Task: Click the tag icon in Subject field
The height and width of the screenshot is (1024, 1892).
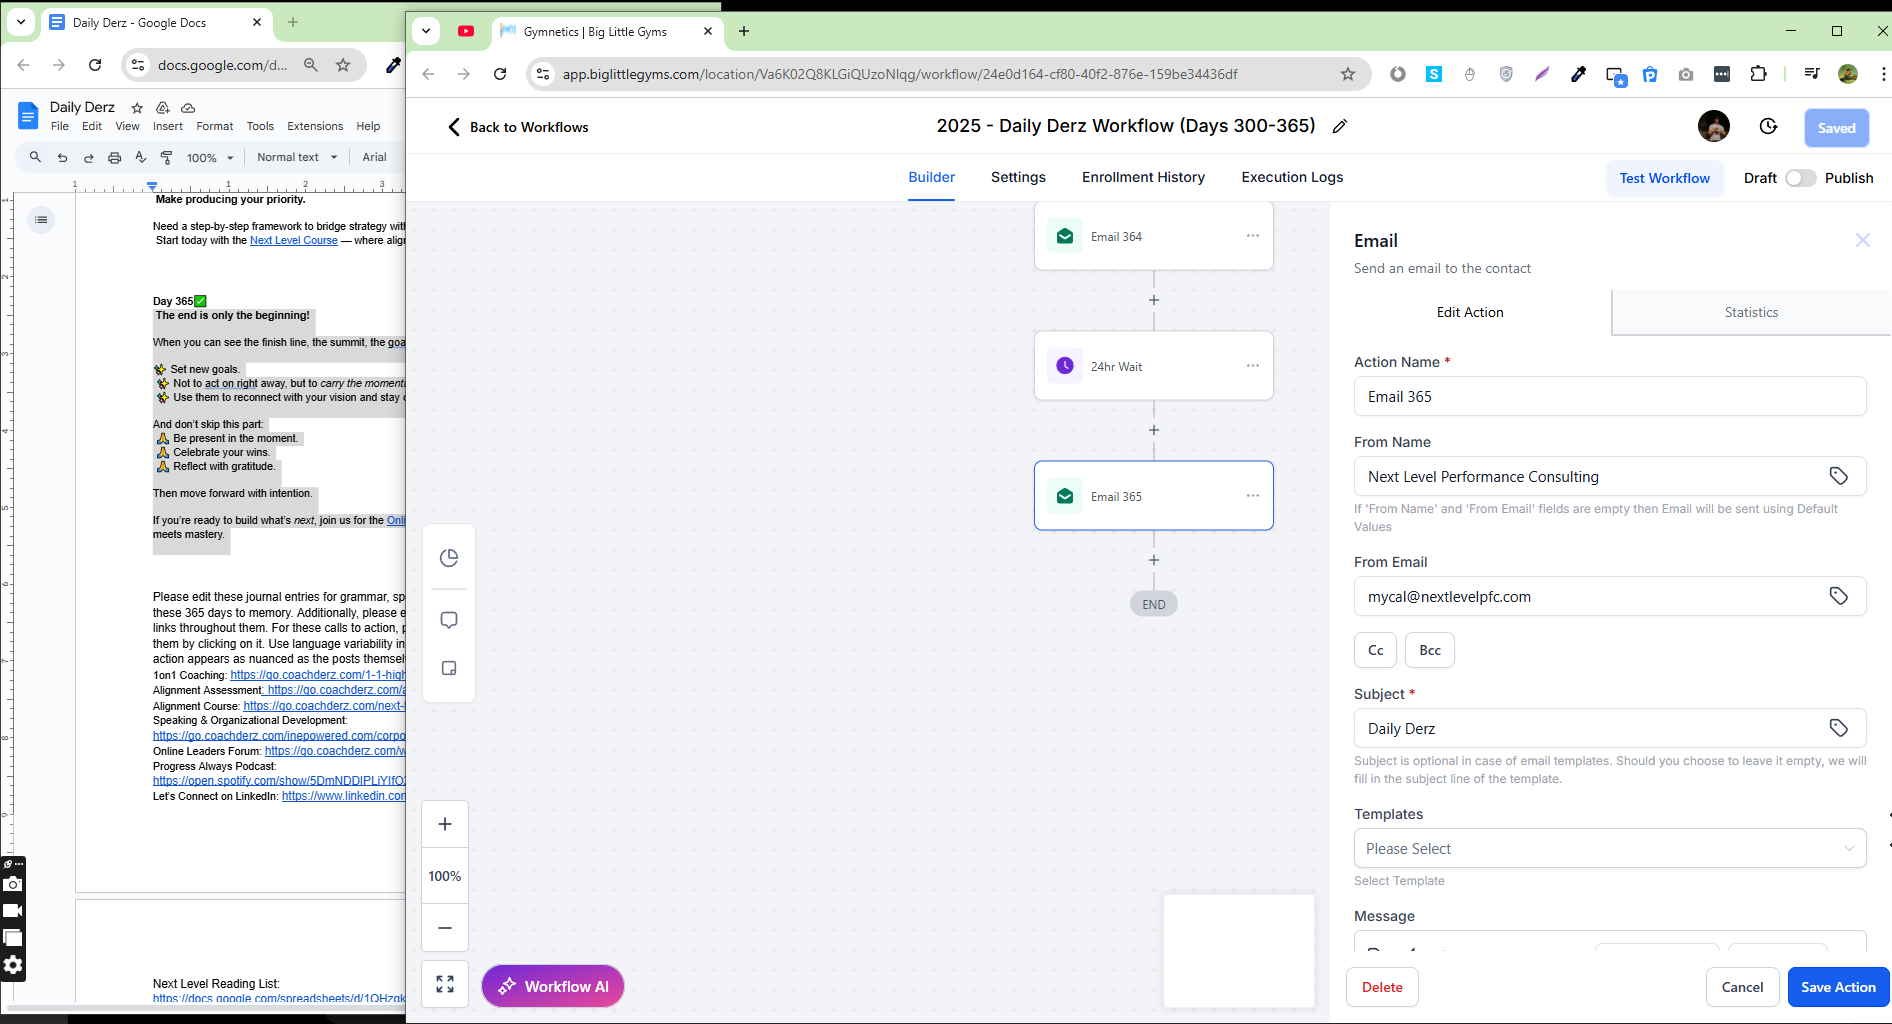Action: pos(1838,728)
